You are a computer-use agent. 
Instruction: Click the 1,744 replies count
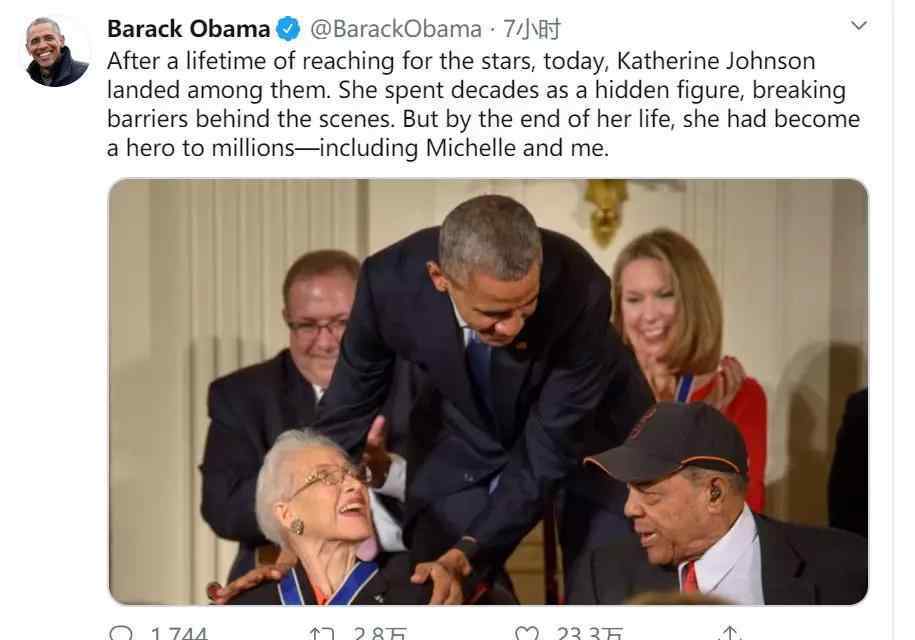pyautogui.click(x=179, y=634)
